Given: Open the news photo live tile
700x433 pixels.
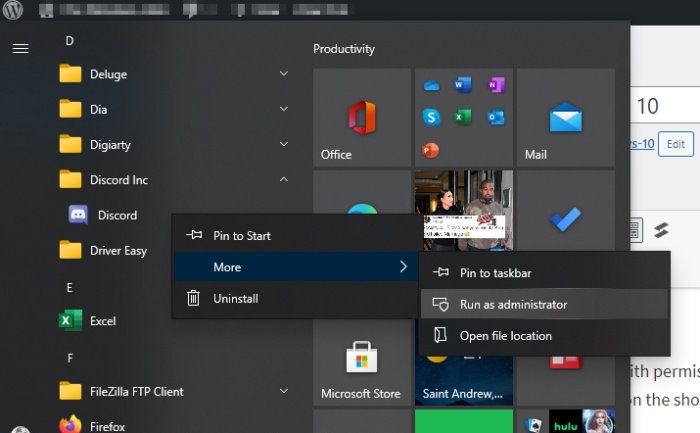Looking at the screenshot, I should coord(464,211).
